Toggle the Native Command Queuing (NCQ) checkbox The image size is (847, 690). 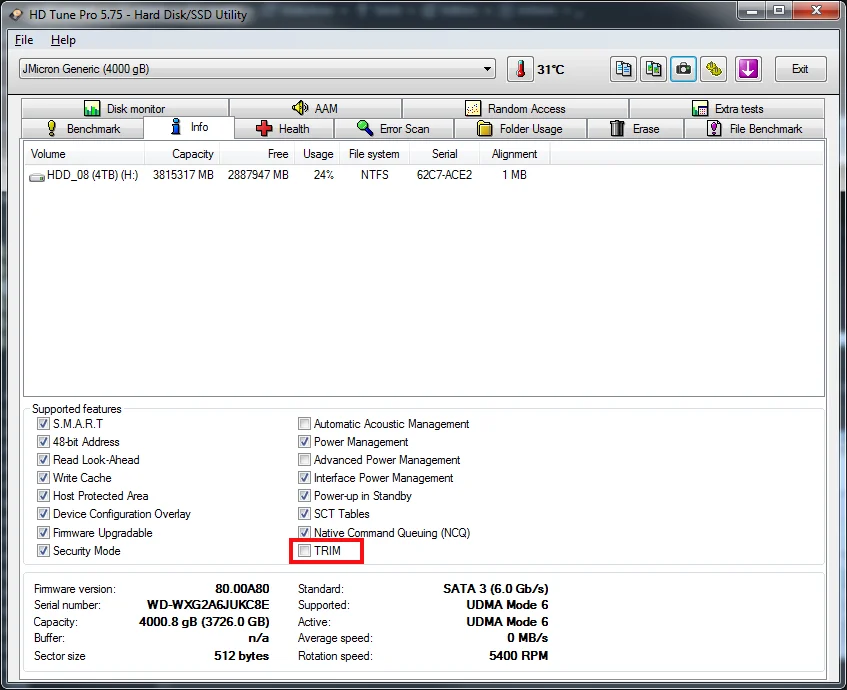[x=305, y=533]
